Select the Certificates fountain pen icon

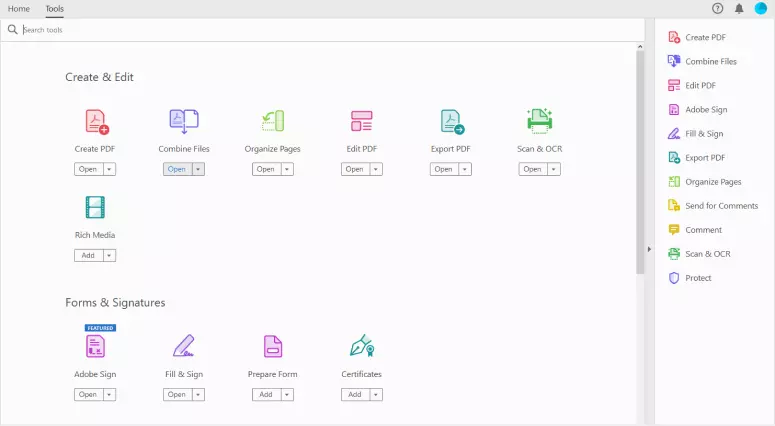coord(362,345)
